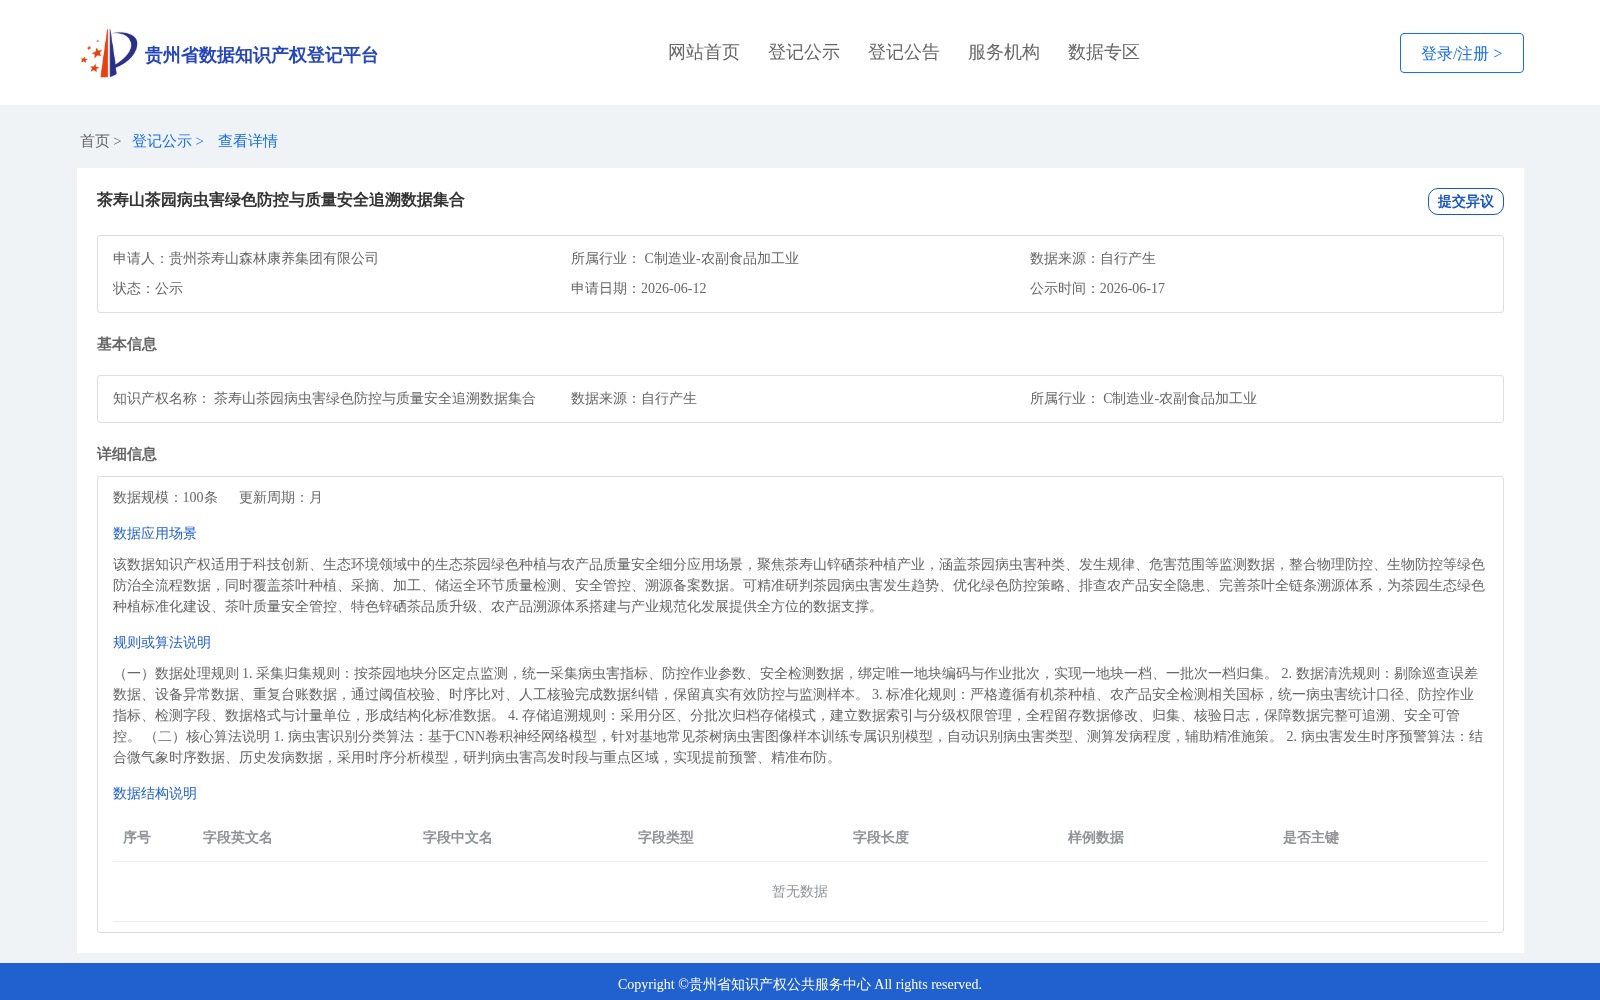
Task: Click the 知识产权名称 field value
Action: [375, 398]
